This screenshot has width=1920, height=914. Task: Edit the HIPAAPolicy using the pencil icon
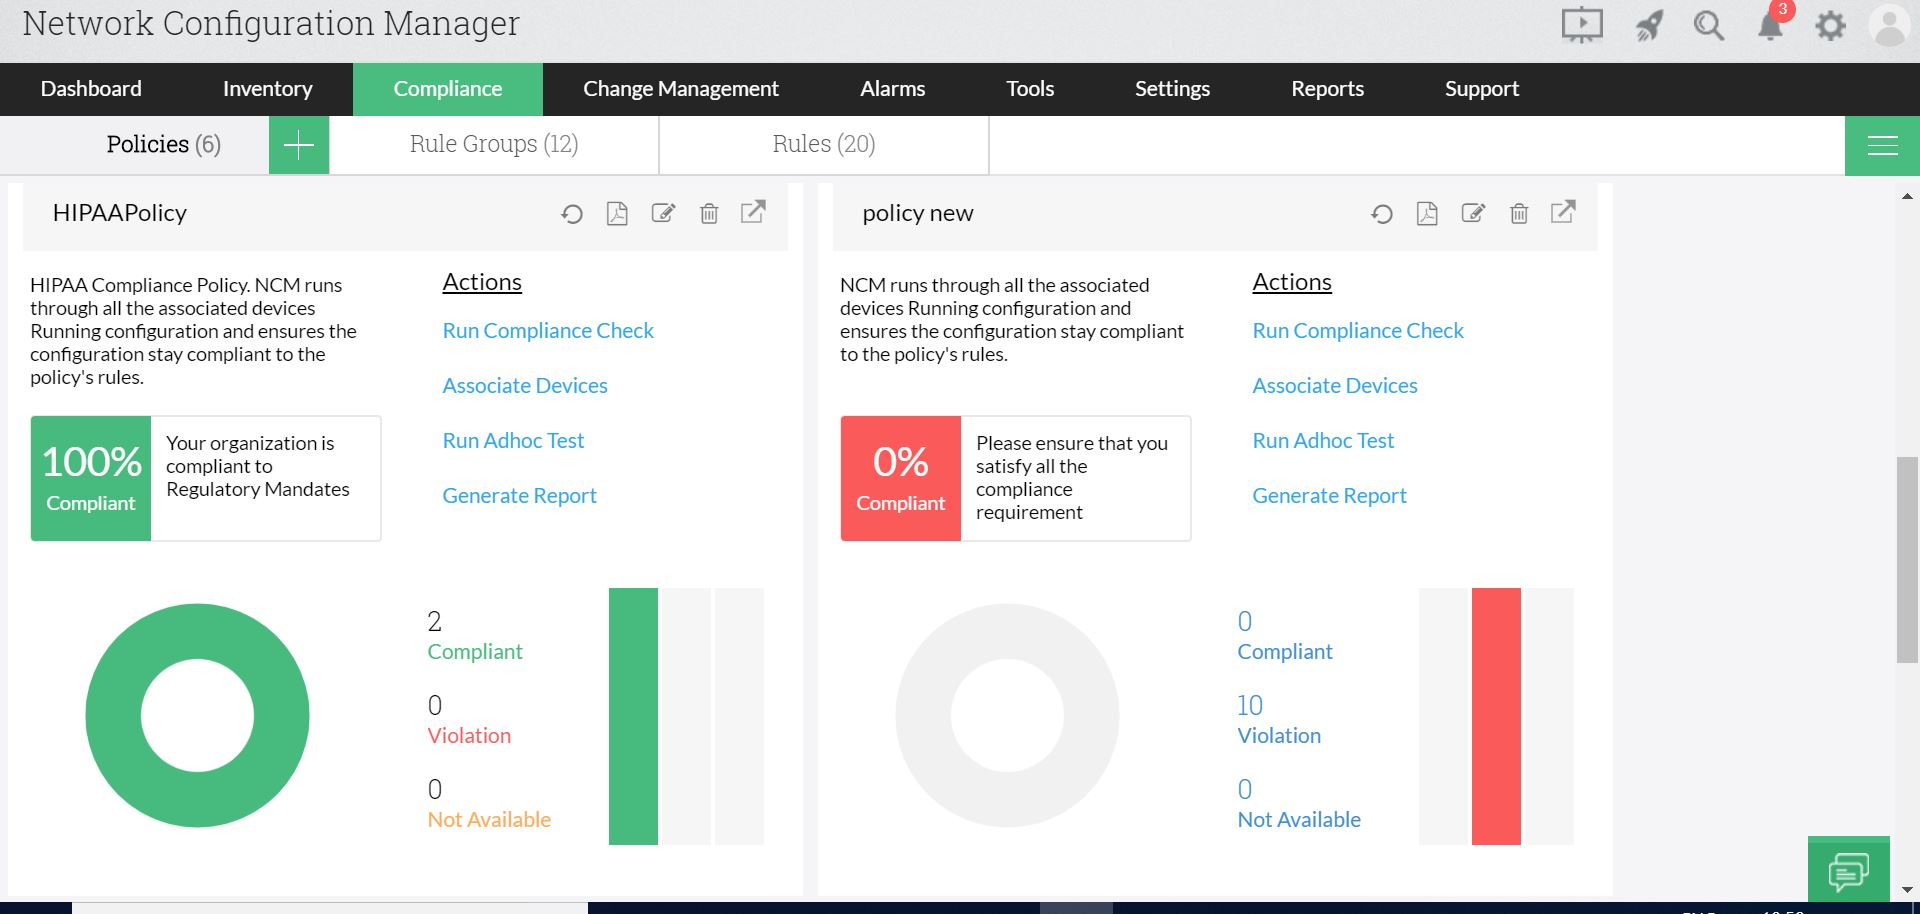663,213
